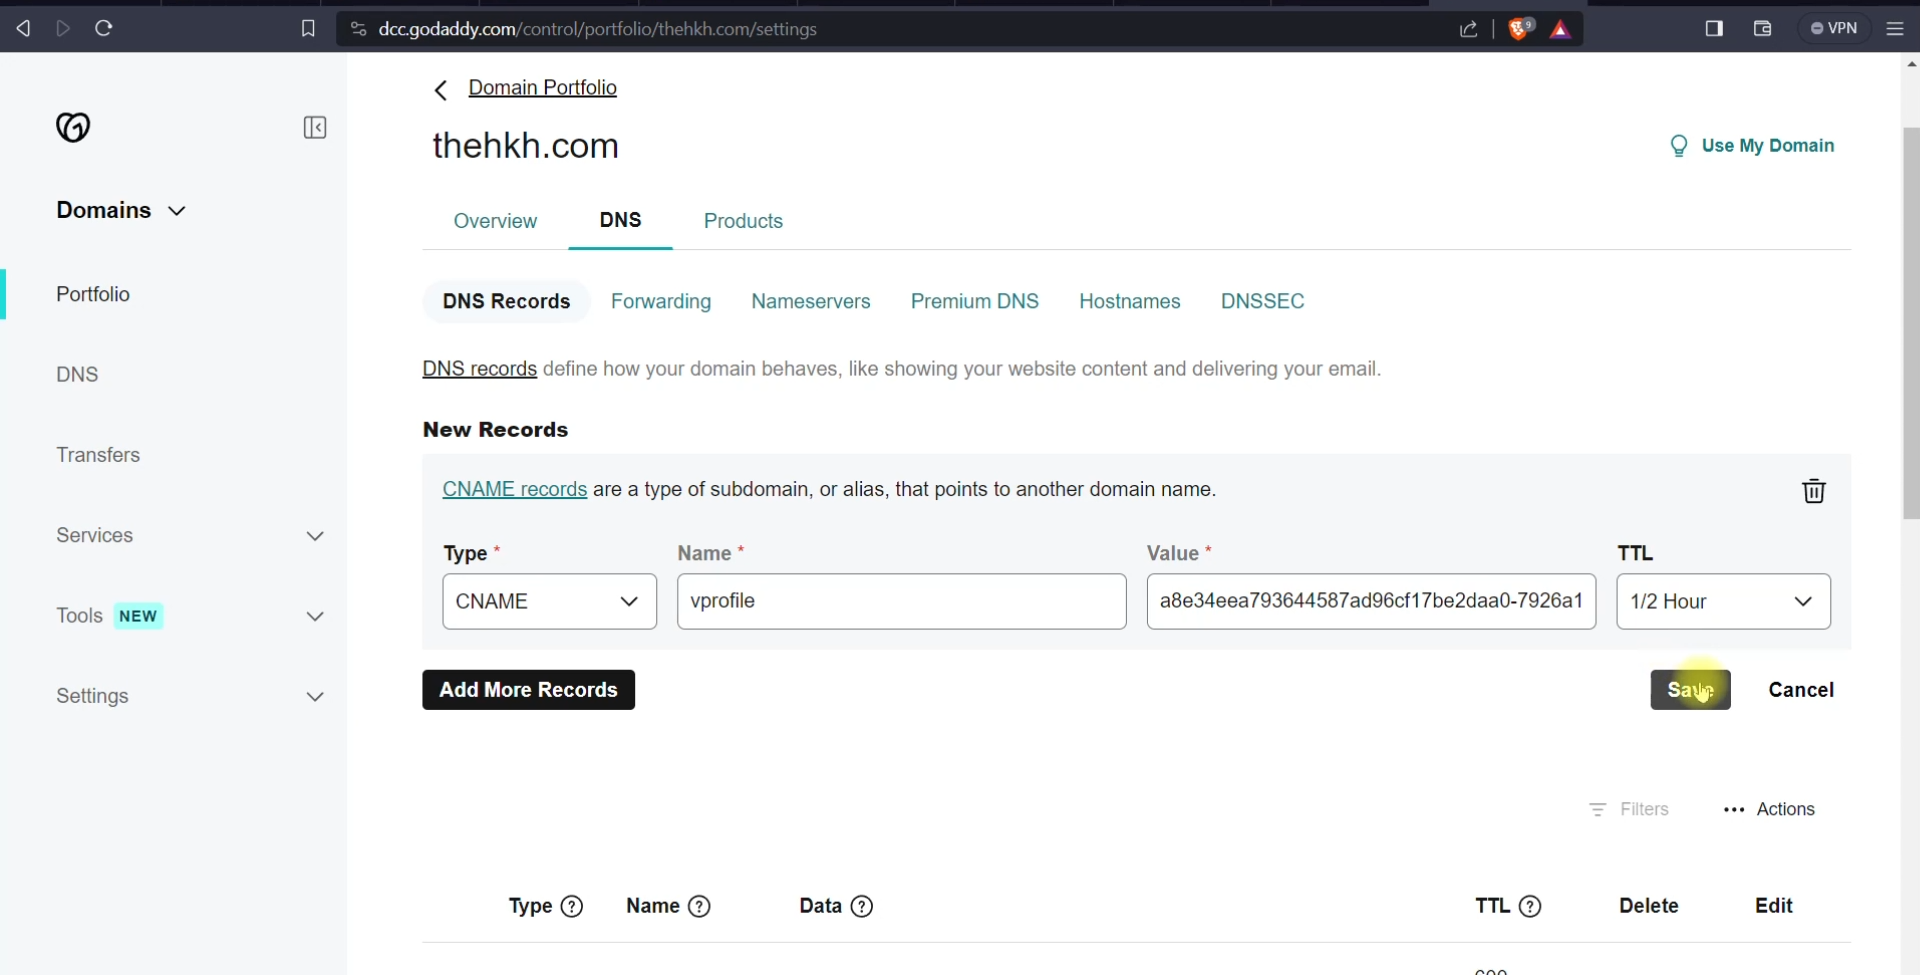Delete the new CNAME record trash icon
The height and width of the screenshot is (975, 1920).
tap(1813, 491)
